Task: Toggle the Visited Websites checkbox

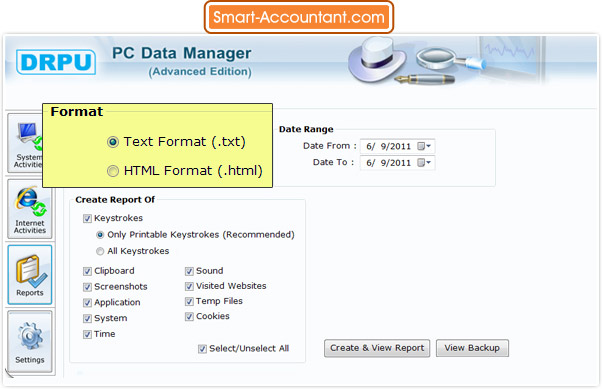Action: pos(189,286)
